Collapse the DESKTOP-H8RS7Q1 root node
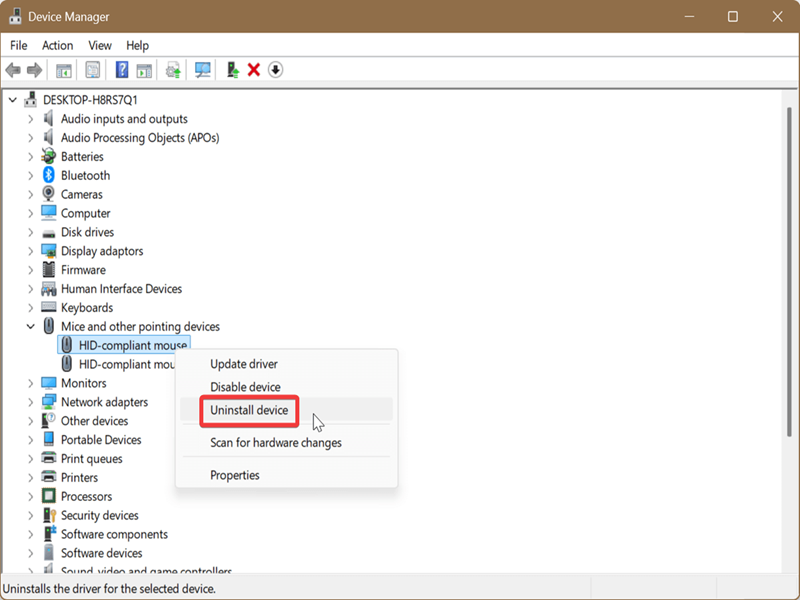This screenshot has width=800, height=600. tap(13, 100)
